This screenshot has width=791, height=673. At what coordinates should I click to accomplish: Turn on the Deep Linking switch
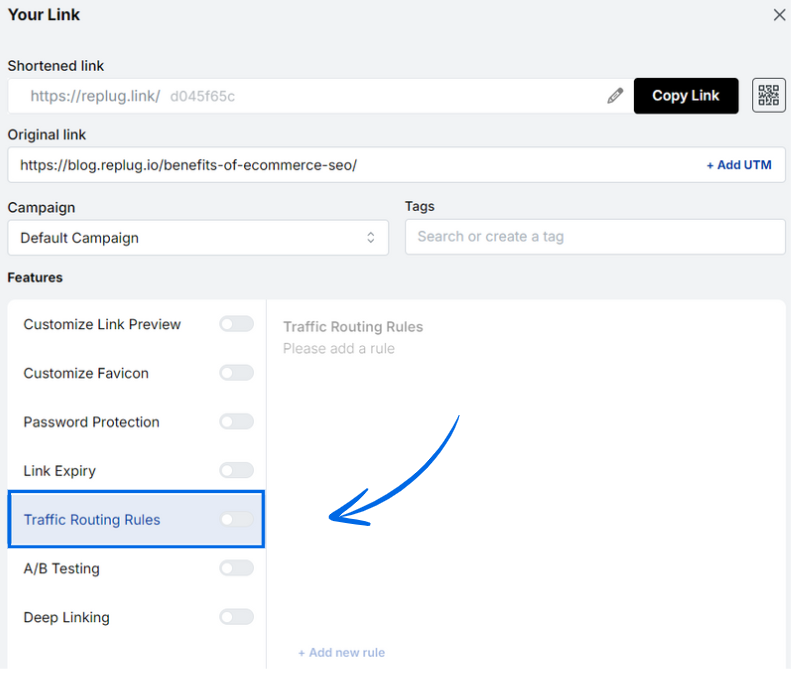(236, 617)
